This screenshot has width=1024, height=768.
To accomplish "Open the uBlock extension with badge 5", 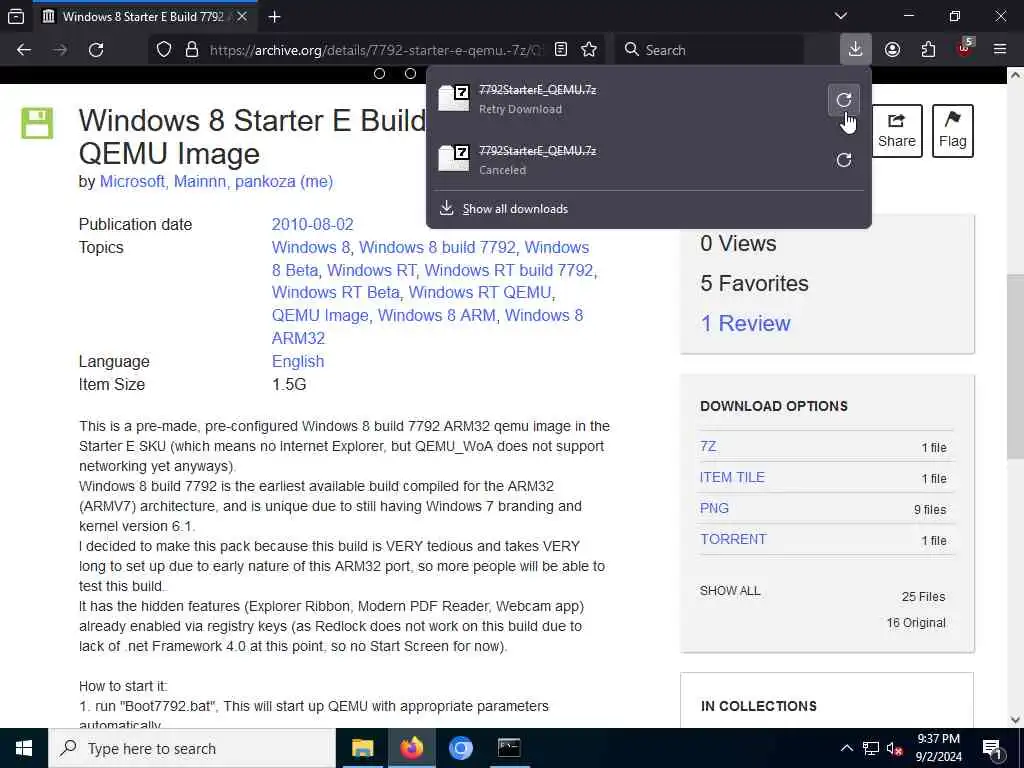I will [965, 48].
